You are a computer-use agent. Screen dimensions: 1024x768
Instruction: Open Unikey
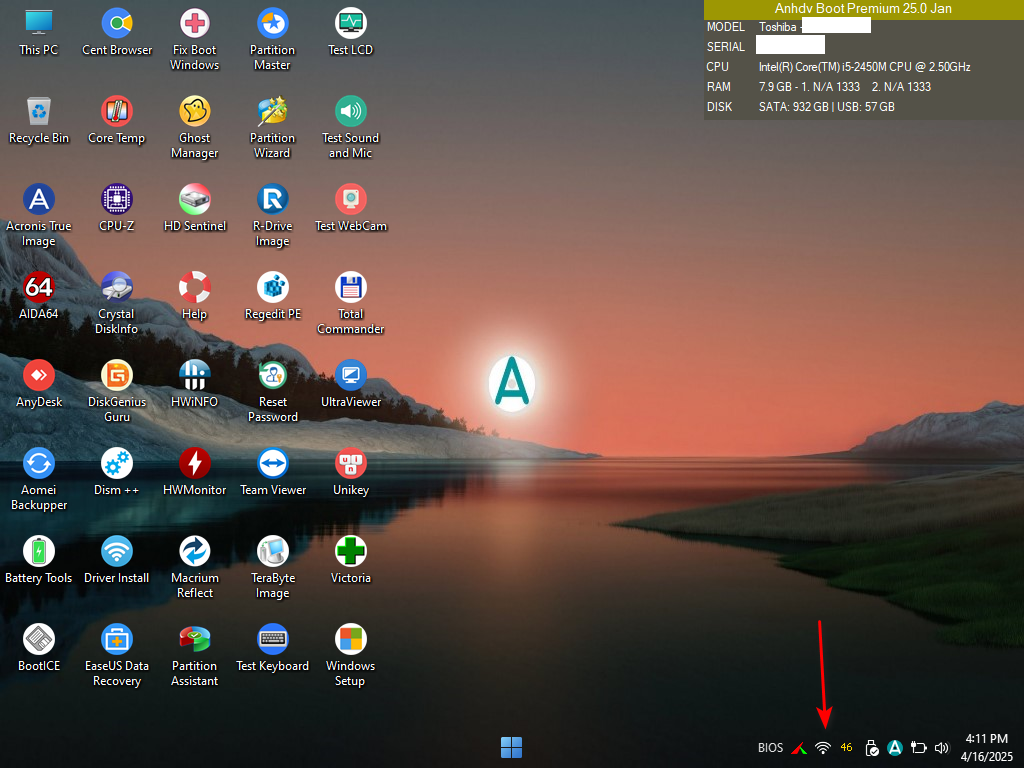coord(351,473)
